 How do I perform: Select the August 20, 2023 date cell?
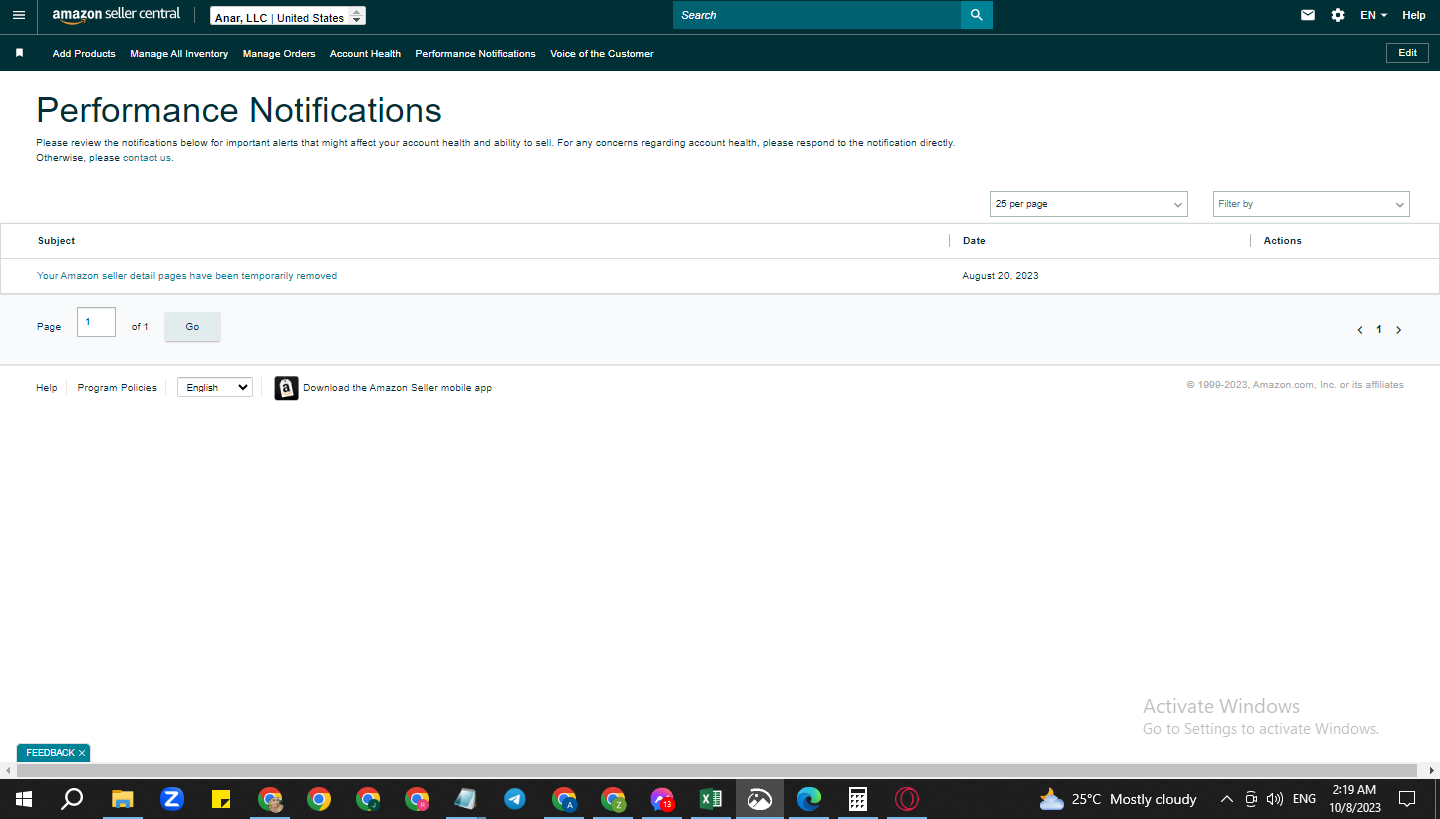(1000, 276)
